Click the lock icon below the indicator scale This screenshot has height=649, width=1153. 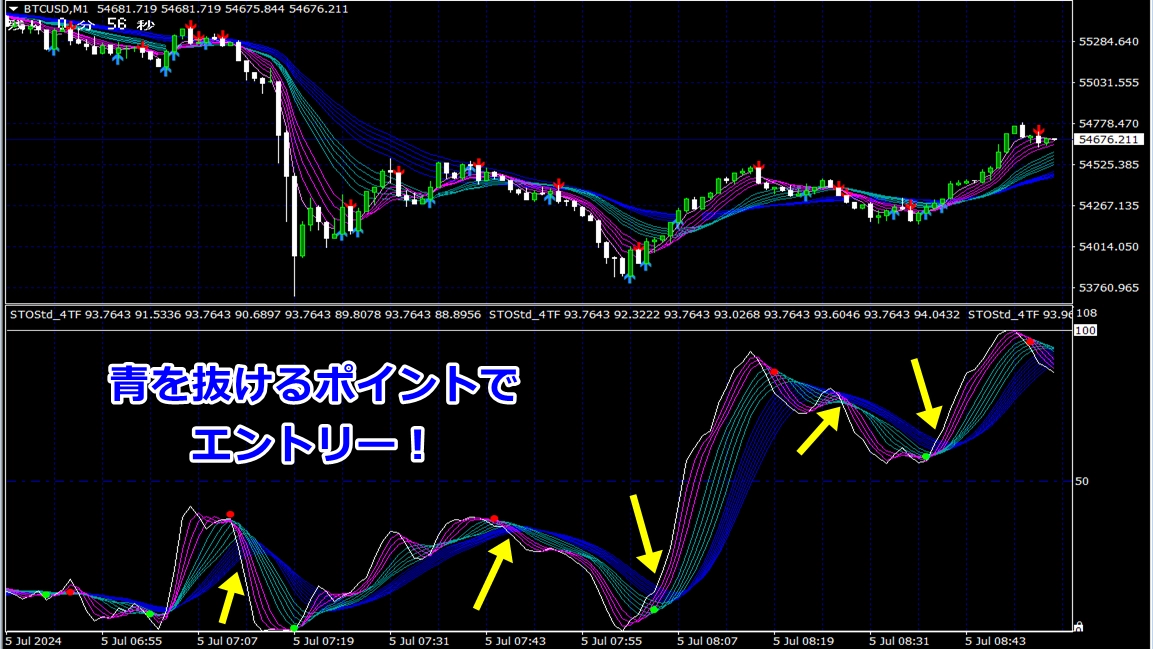(1078, 626)
